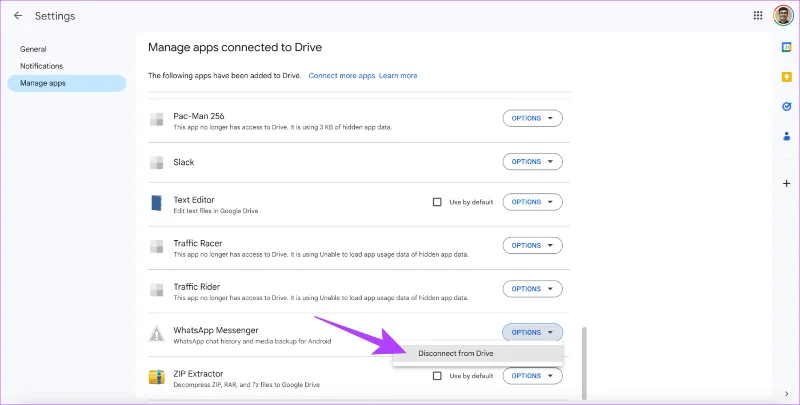The height and width of the screenshot is (405, 800).
Task: Click the WhatsApp Messenger warning icon
Action: point(157,334)
